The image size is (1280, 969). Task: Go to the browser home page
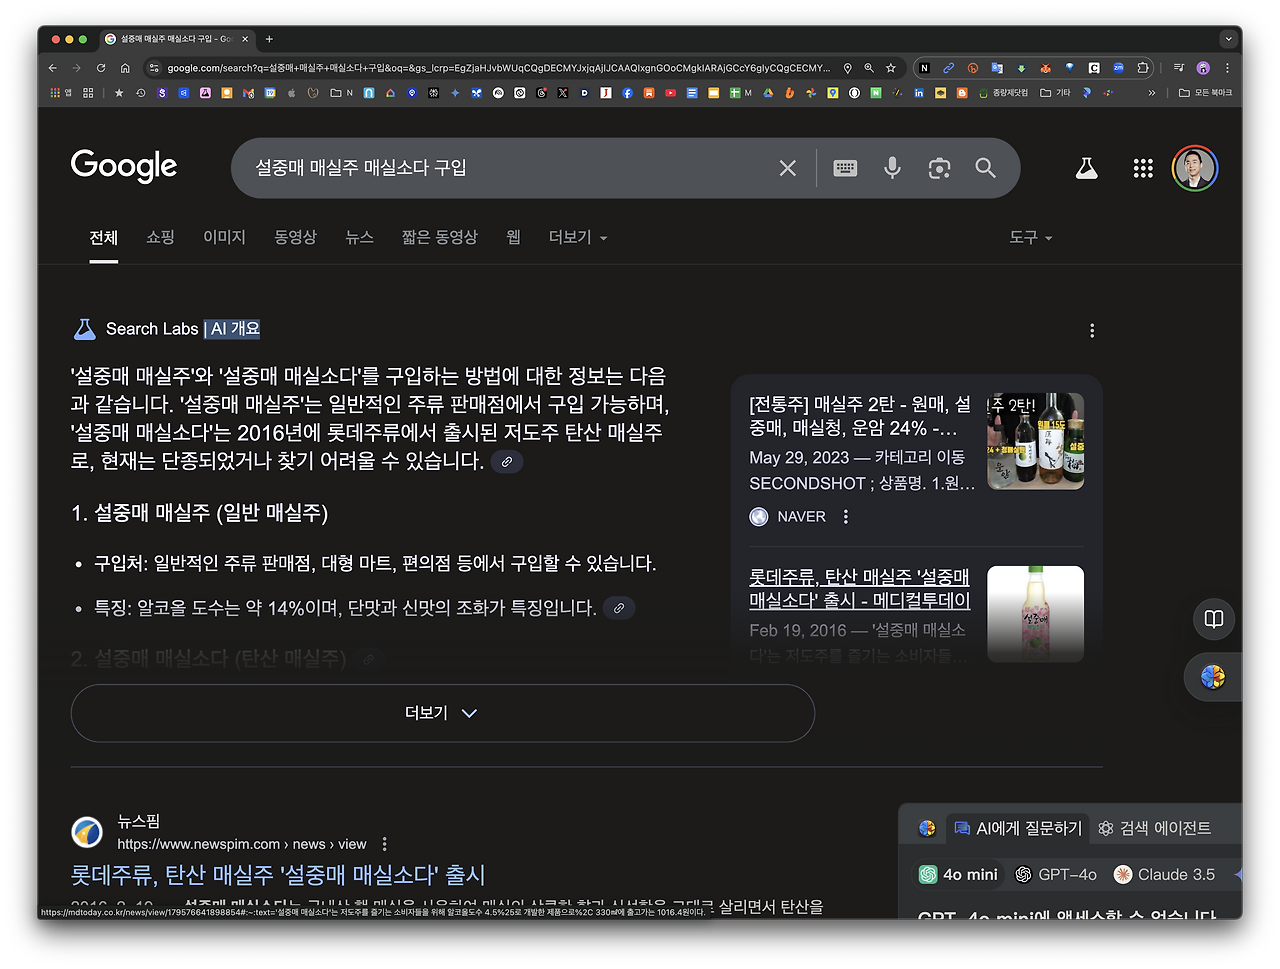tap(125, 68)
